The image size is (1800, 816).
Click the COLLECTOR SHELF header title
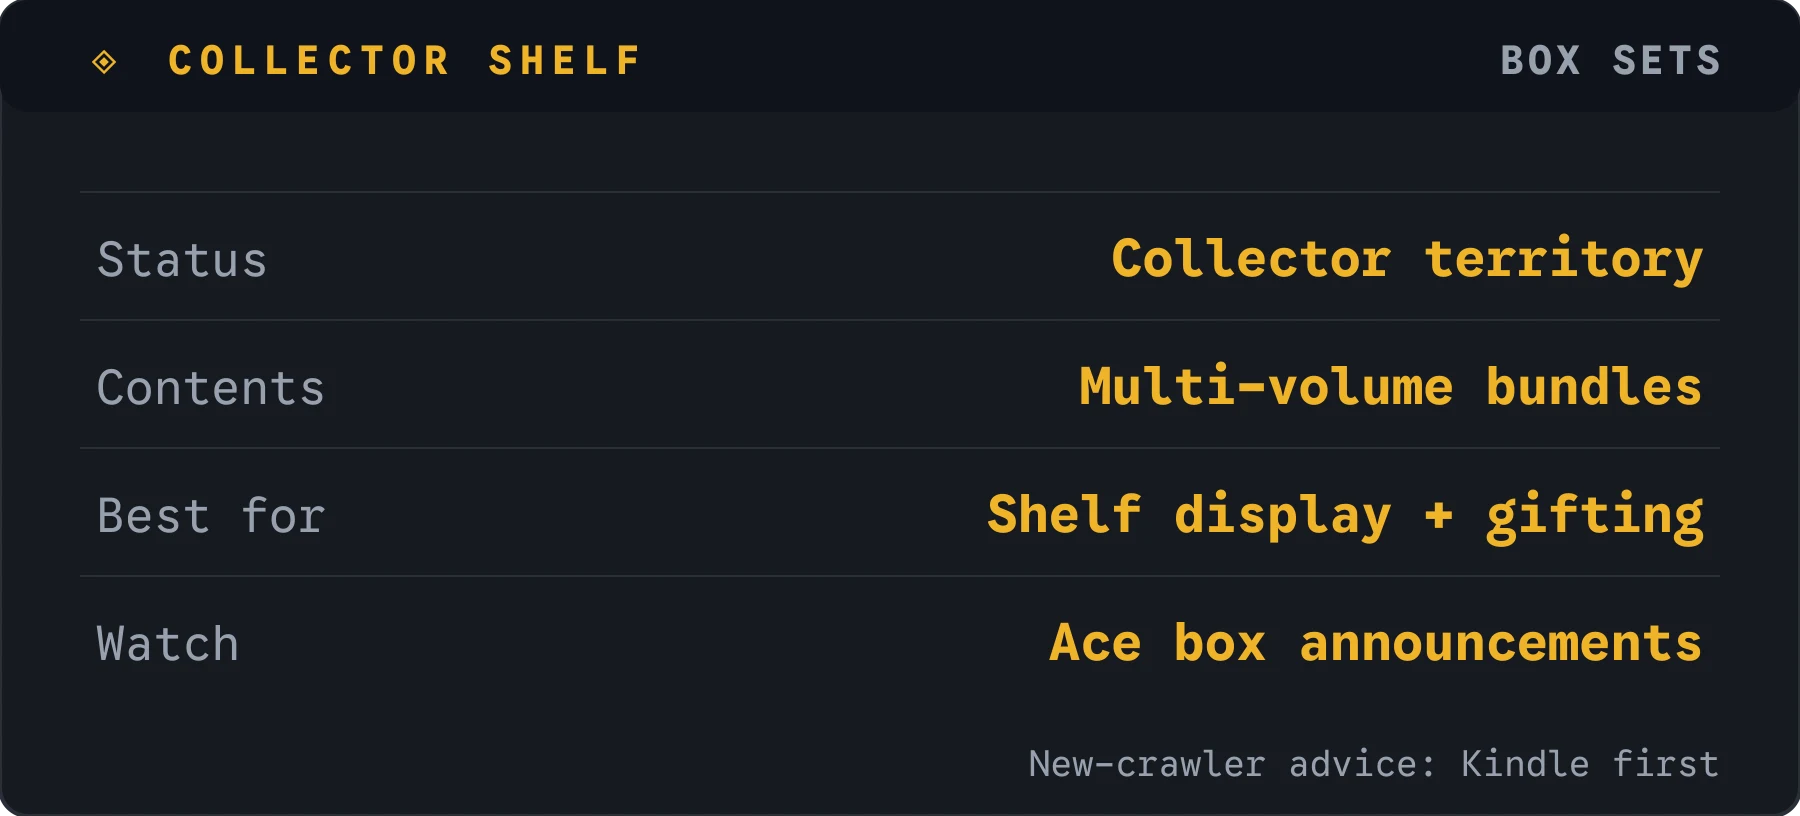coord(405,61)
